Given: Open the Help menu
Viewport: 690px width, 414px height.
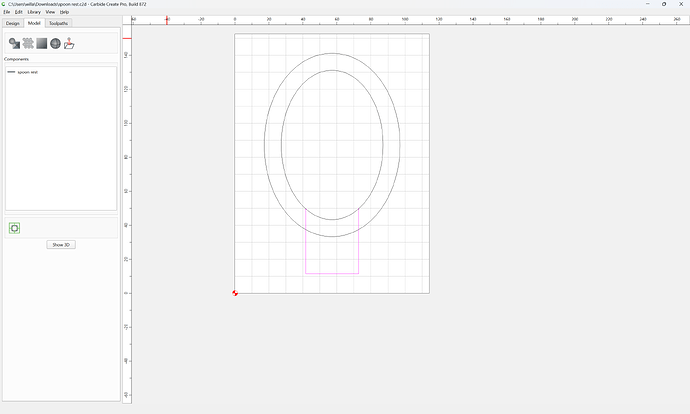Looking at the screenshot, I should (x=64, y=12).
